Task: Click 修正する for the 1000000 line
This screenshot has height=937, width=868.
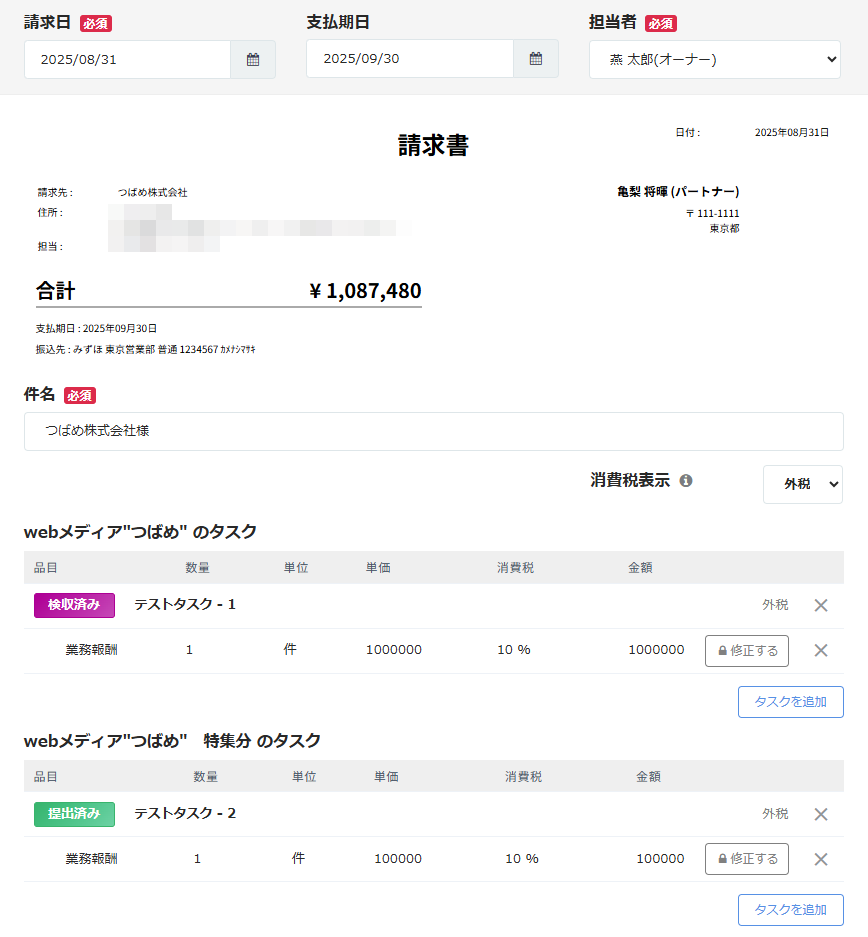Action: pyautogui.click(x=747, y=651)
